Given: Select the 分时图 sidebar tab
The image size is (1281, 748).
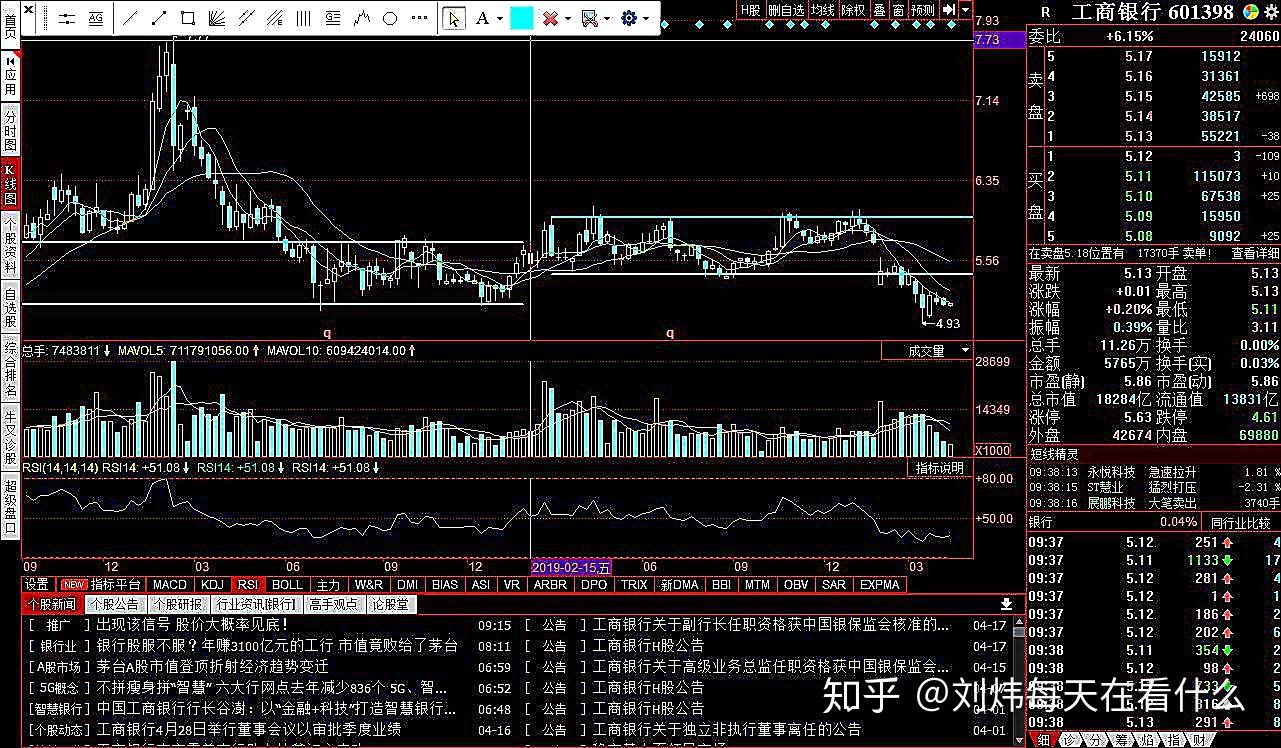Looking at the screenshot, I should (10, 130).
